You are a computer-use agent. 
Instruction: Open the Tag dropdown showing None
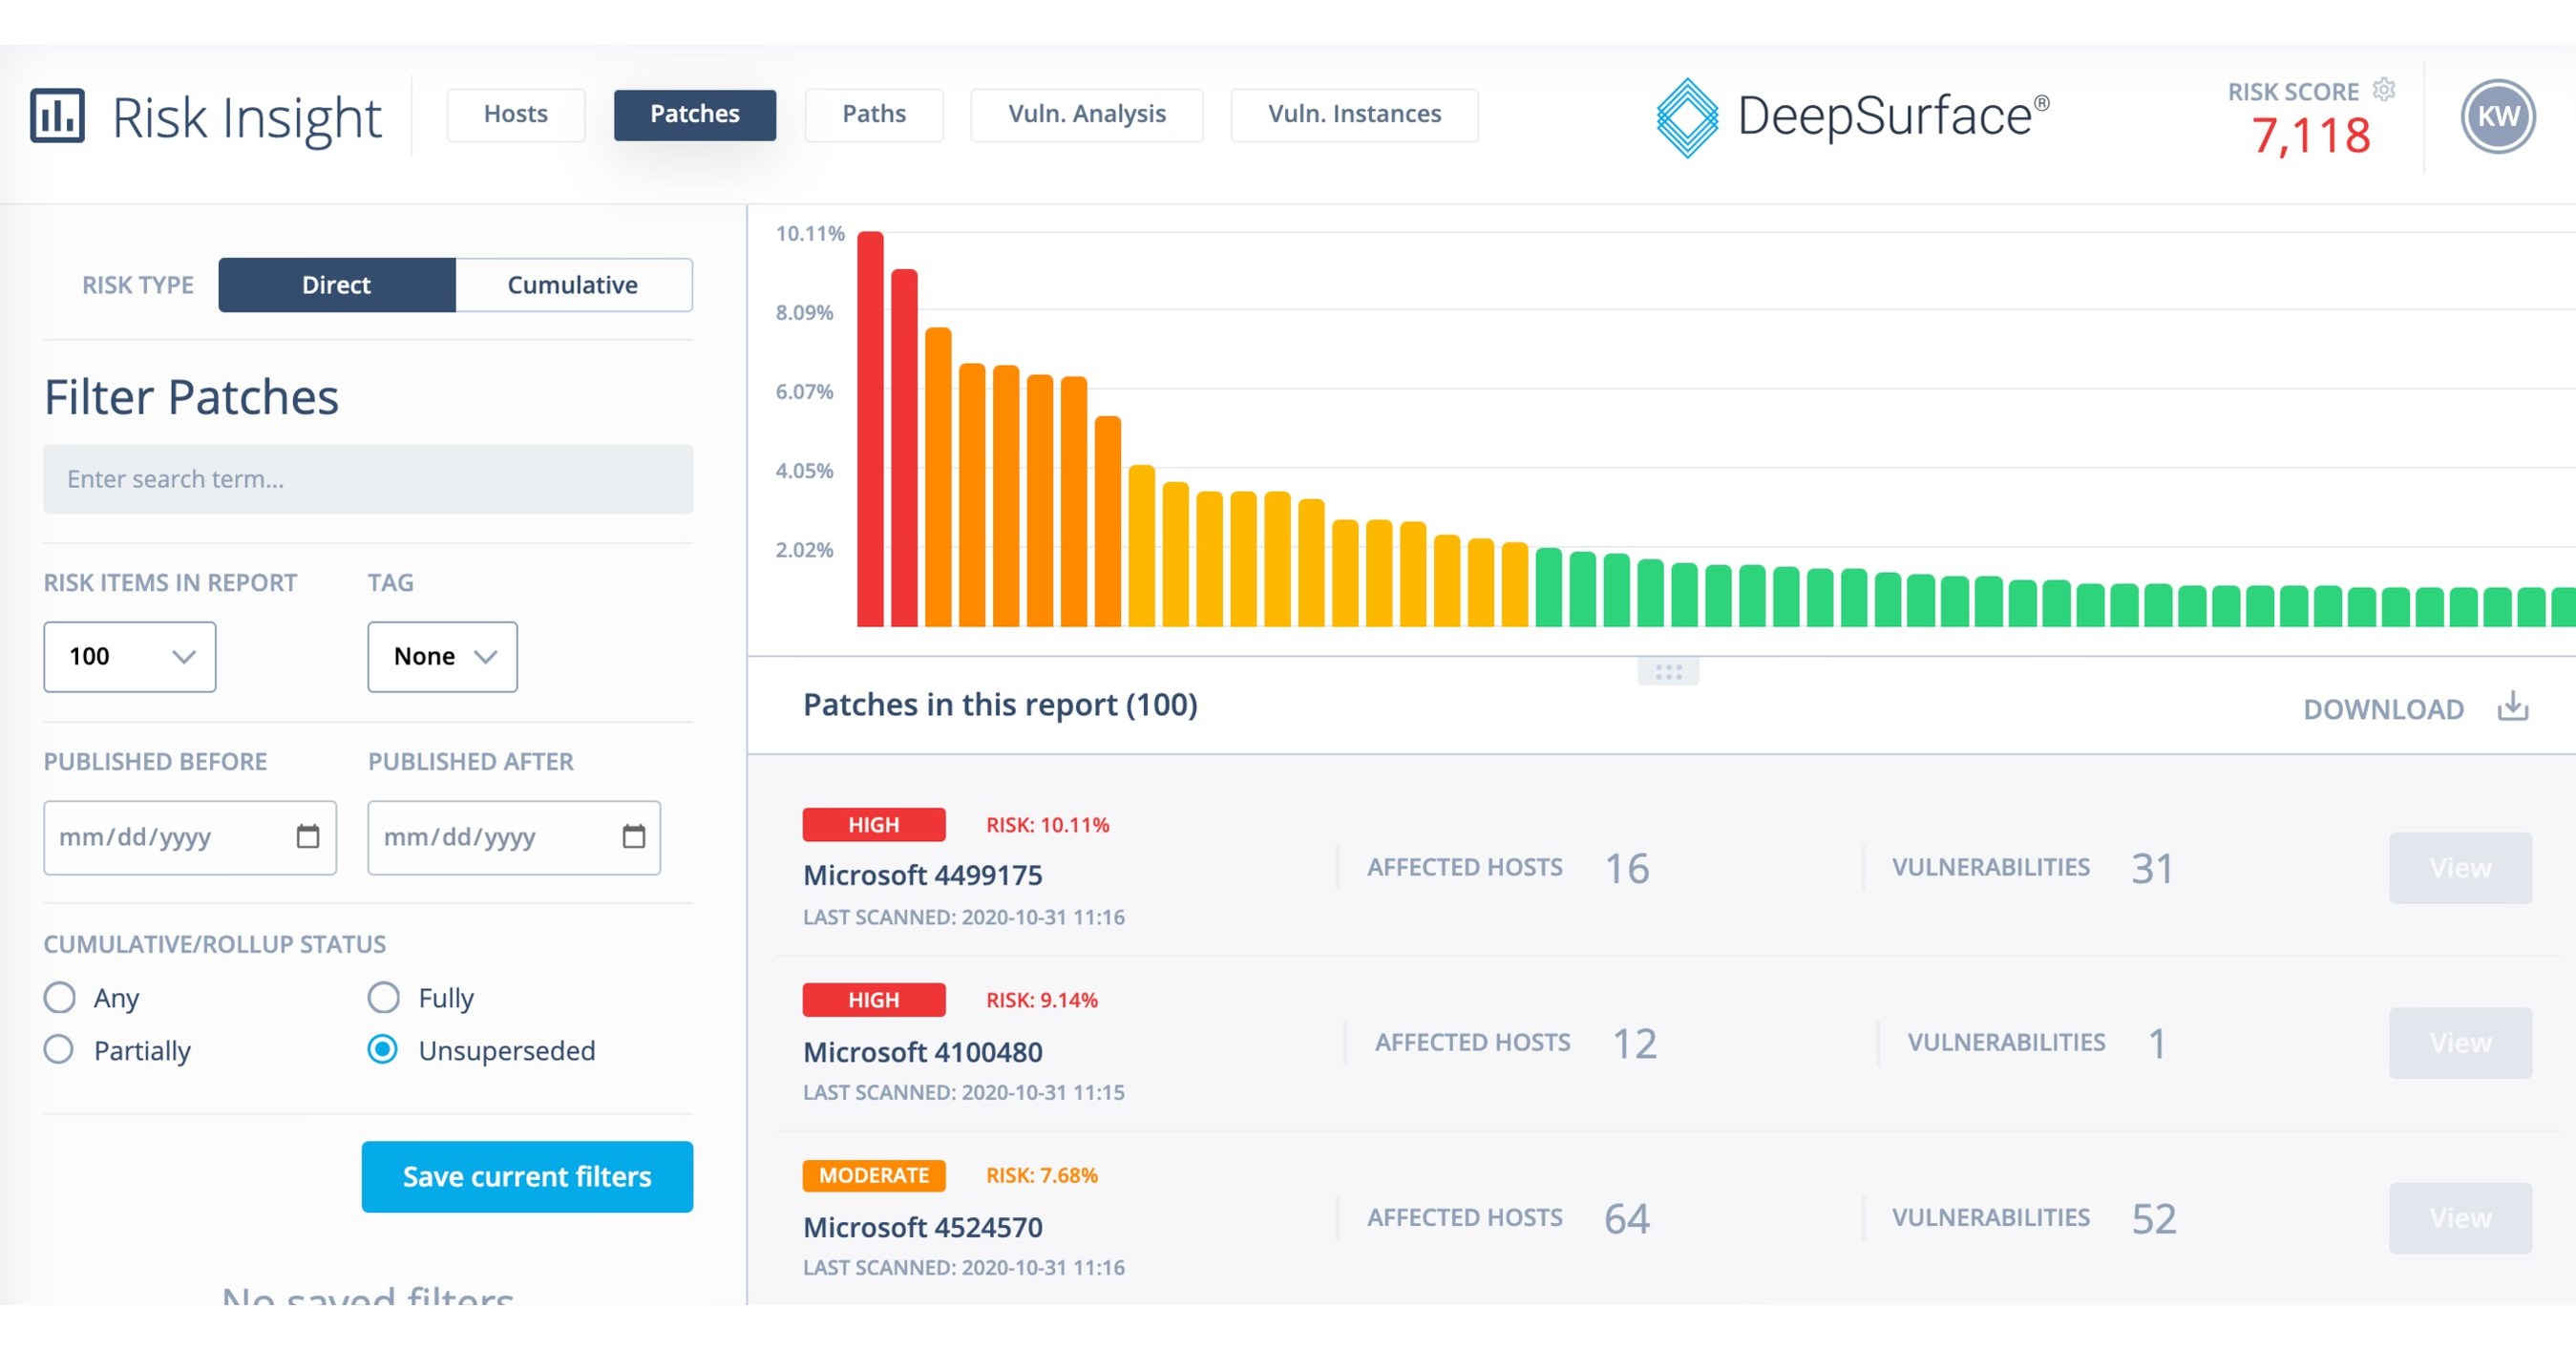coord(442,656)
